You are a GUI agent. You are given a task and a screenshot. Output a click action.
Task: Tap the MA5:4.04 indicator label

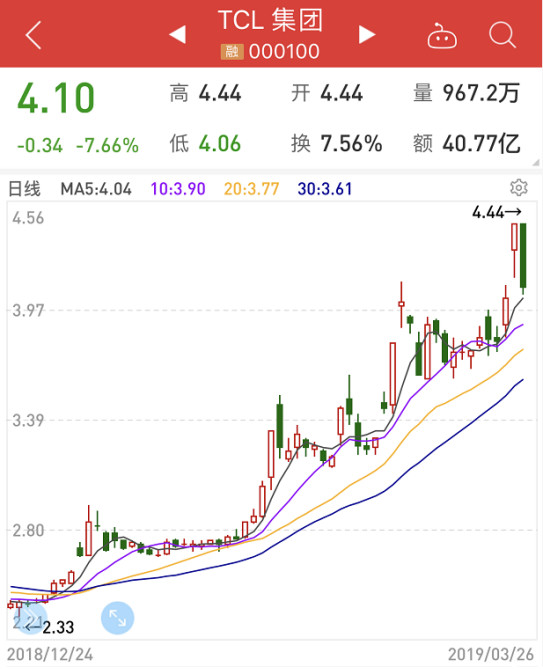pos(96,189)
